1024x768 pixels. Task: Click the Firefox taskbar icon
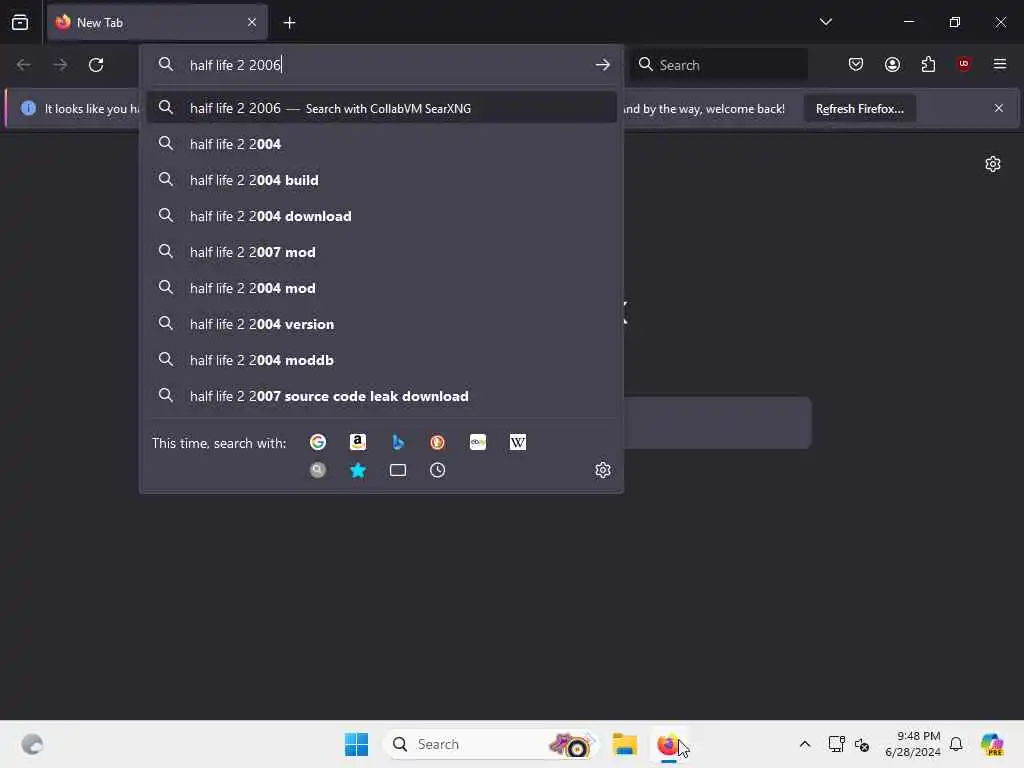[667, 744]
